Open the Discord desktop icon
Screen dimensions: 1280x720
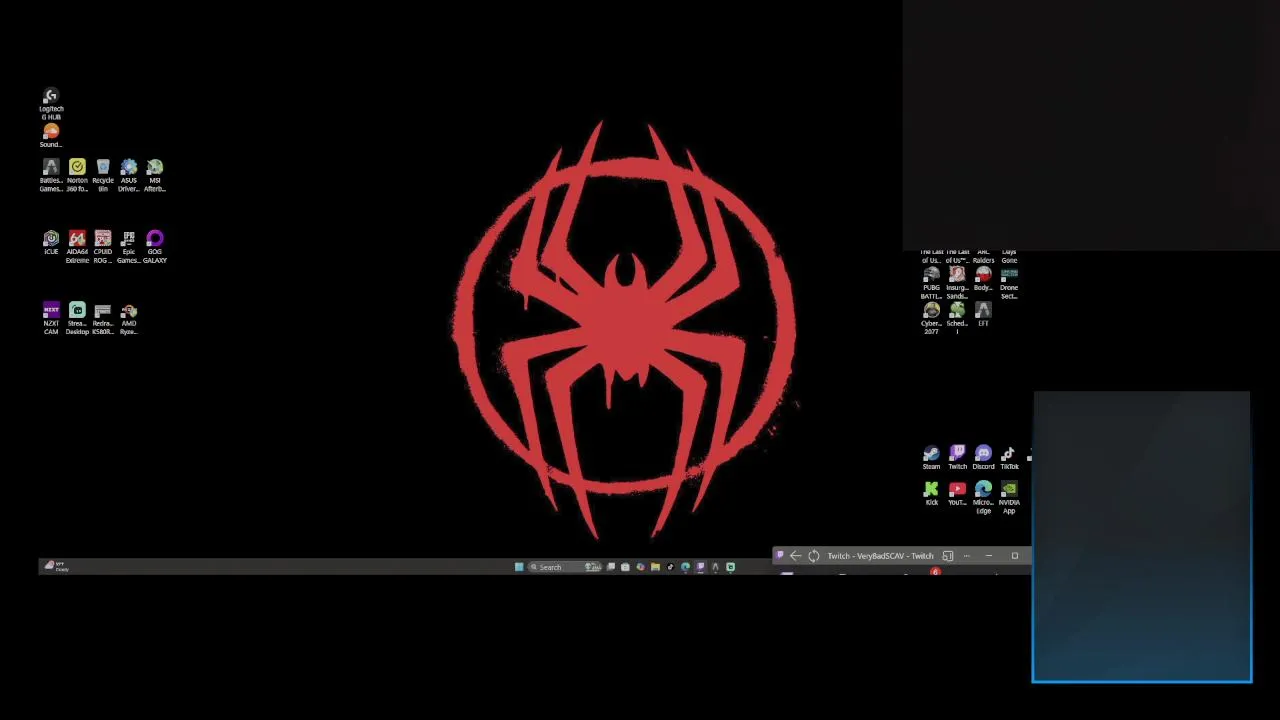click(x=983, y=458)
